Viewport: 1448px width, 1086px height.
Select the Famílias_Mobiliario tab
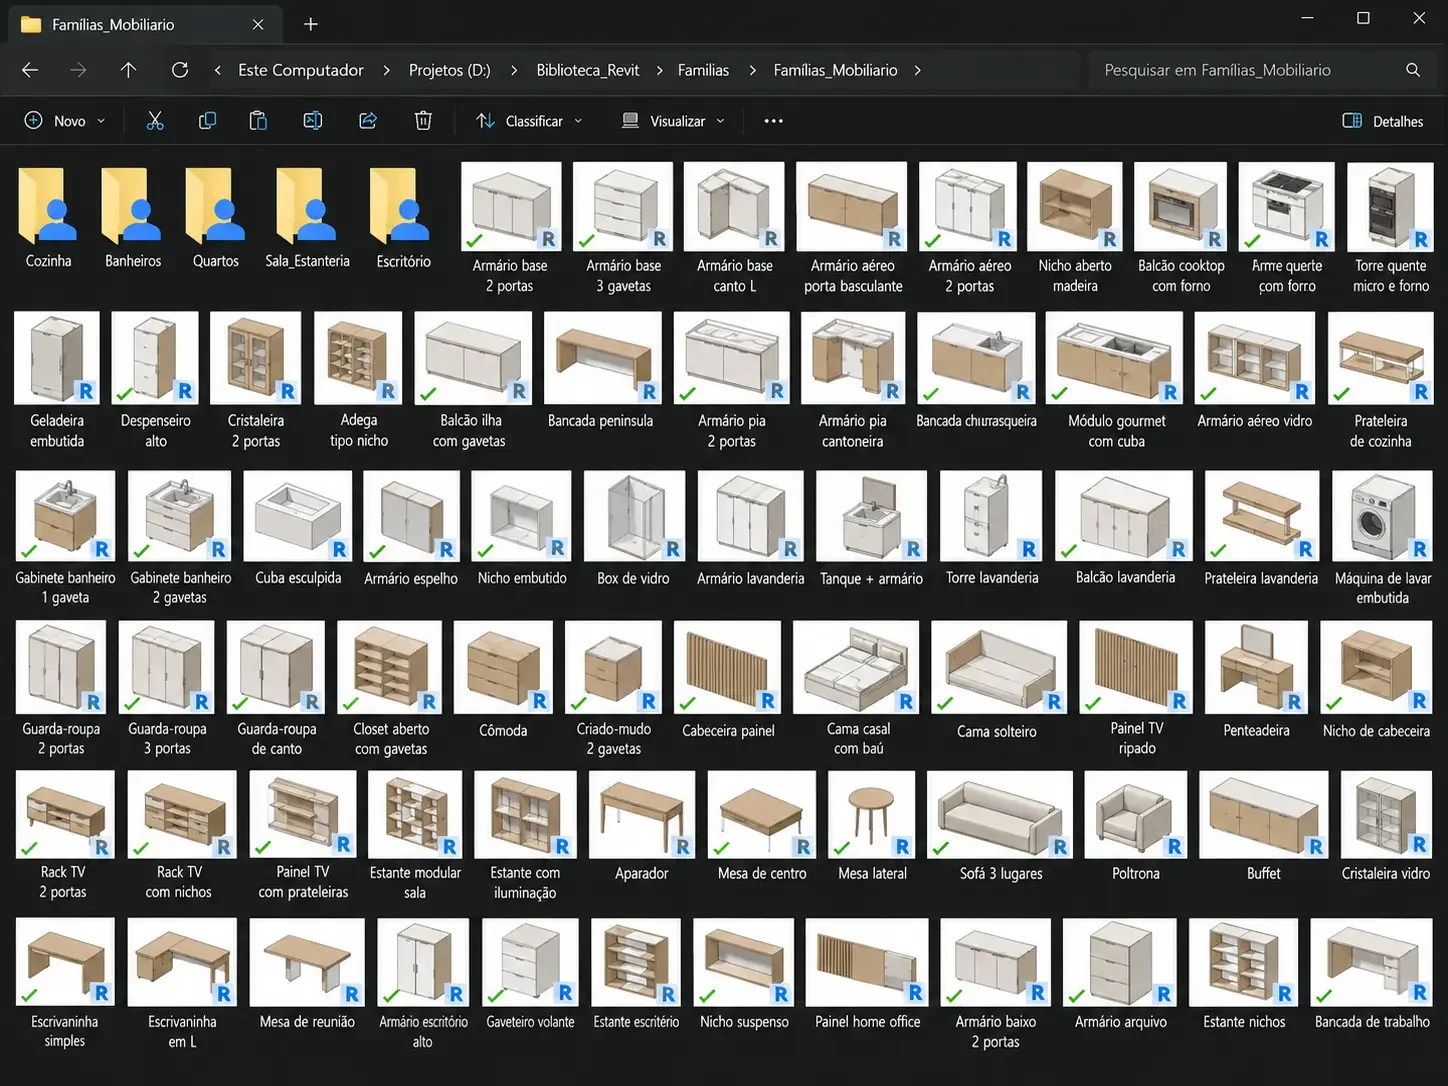point(140,25)
